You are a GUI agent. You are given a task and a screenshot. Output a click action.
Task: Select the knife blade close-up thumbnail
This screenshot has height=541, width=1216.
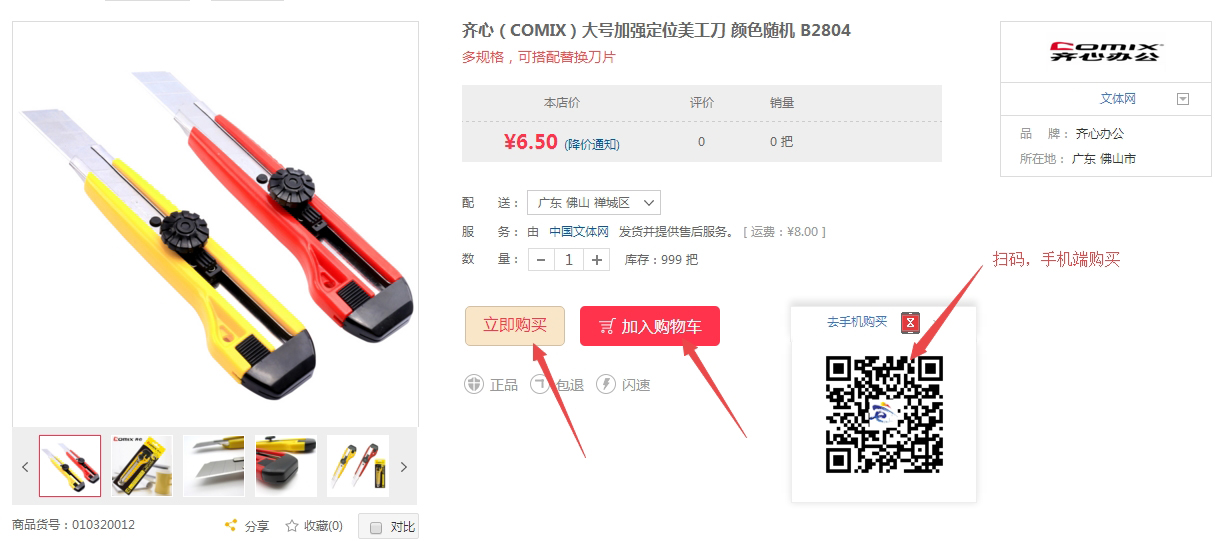214,466
